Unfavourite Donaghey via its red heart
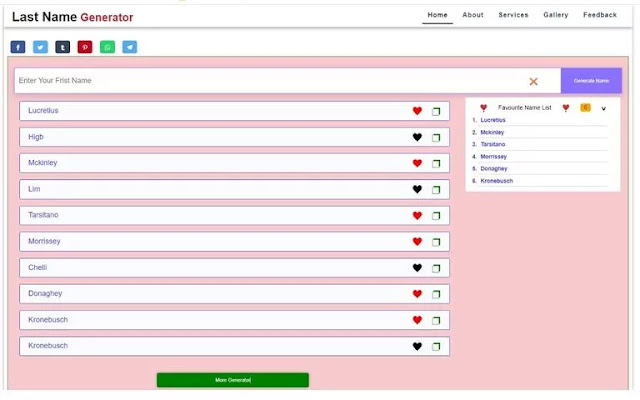Screen dimensions: 640x400 pyautogui.click(x=417, y=293)
